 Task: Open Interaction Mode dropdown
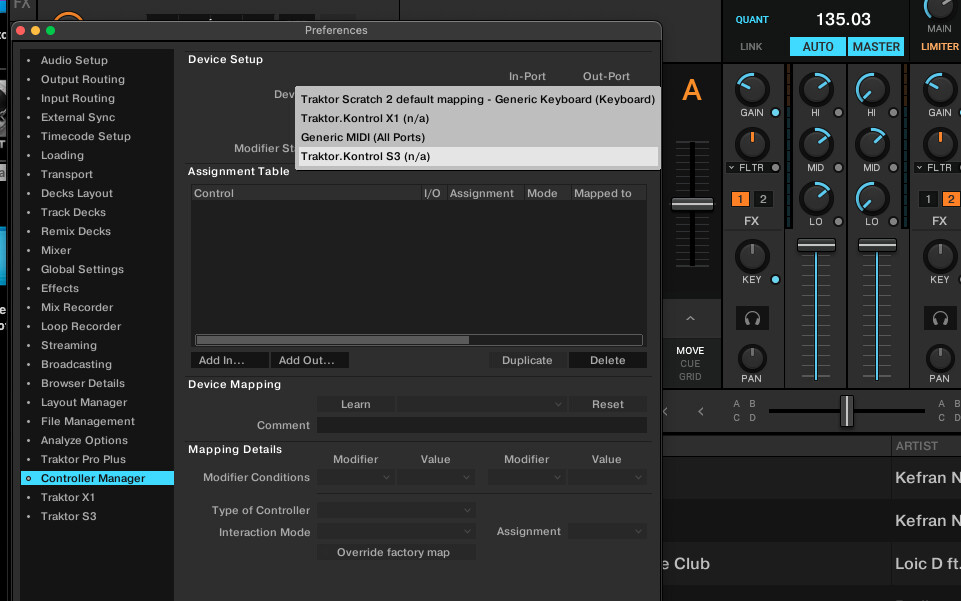click(397, 532)
